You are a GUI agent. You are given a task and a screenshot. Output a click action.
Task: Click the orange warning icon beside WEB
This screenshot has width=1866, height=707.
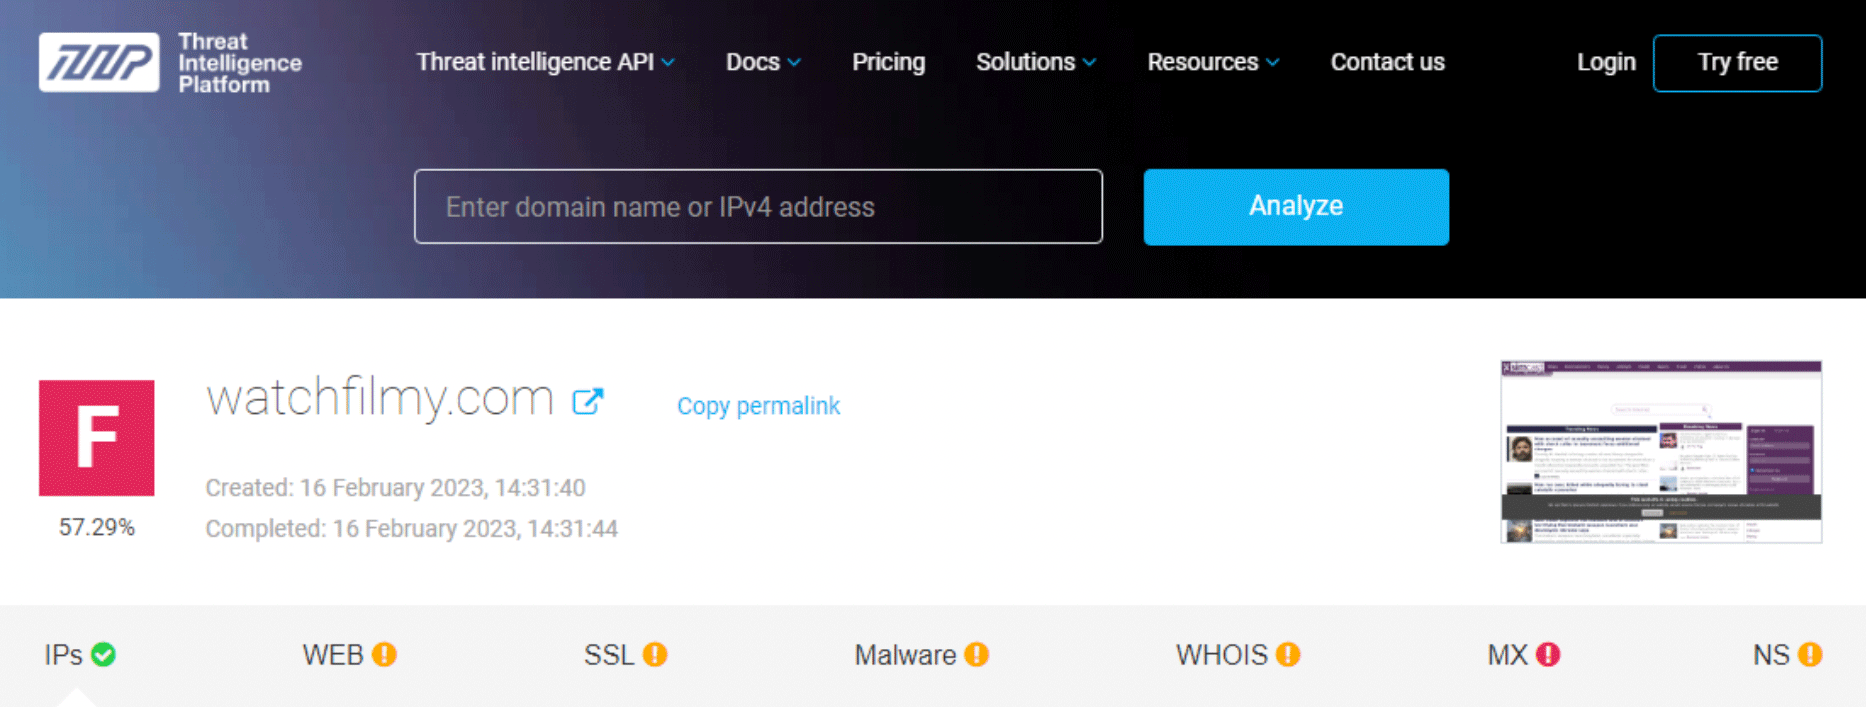point(384,654)
